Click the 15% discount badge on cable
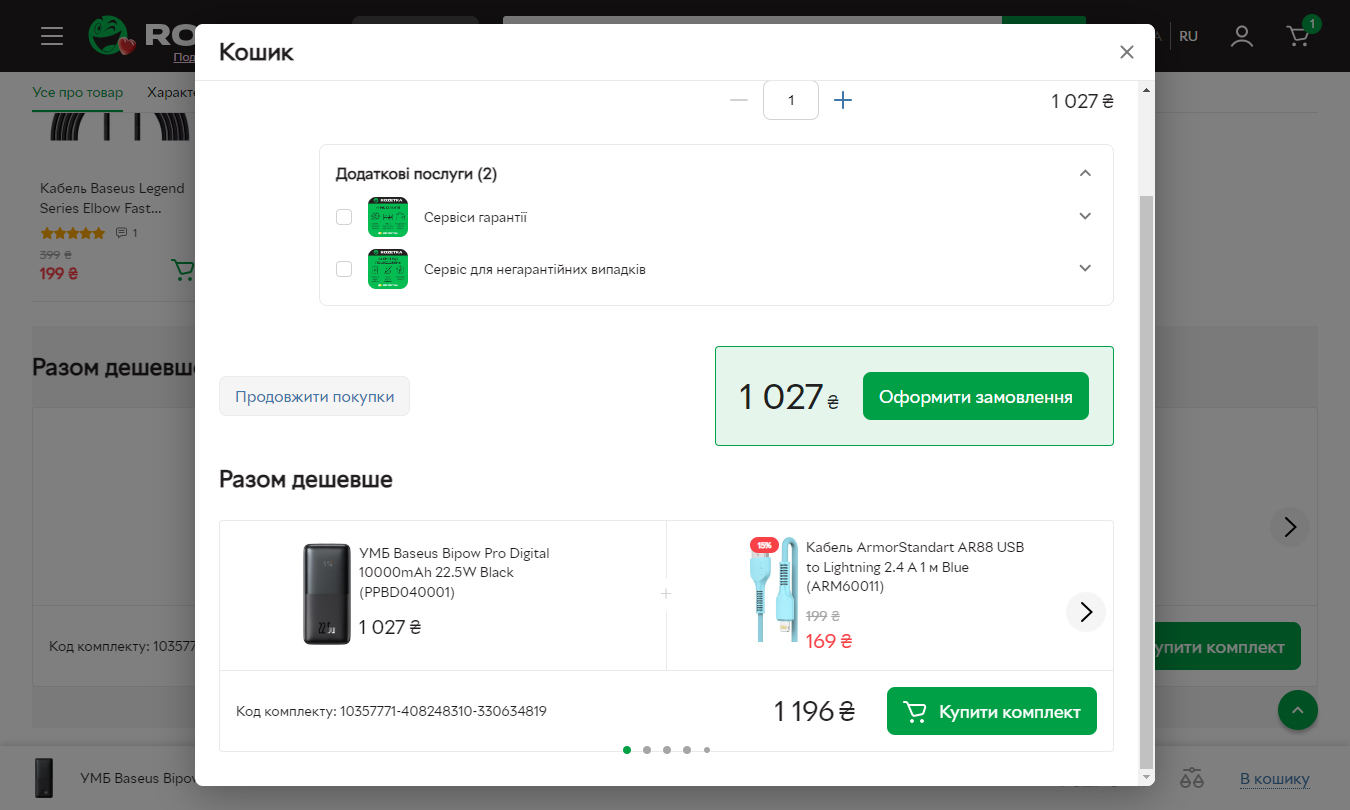The width and height of the screenshot is (1350, 810). tap(764, 545)
